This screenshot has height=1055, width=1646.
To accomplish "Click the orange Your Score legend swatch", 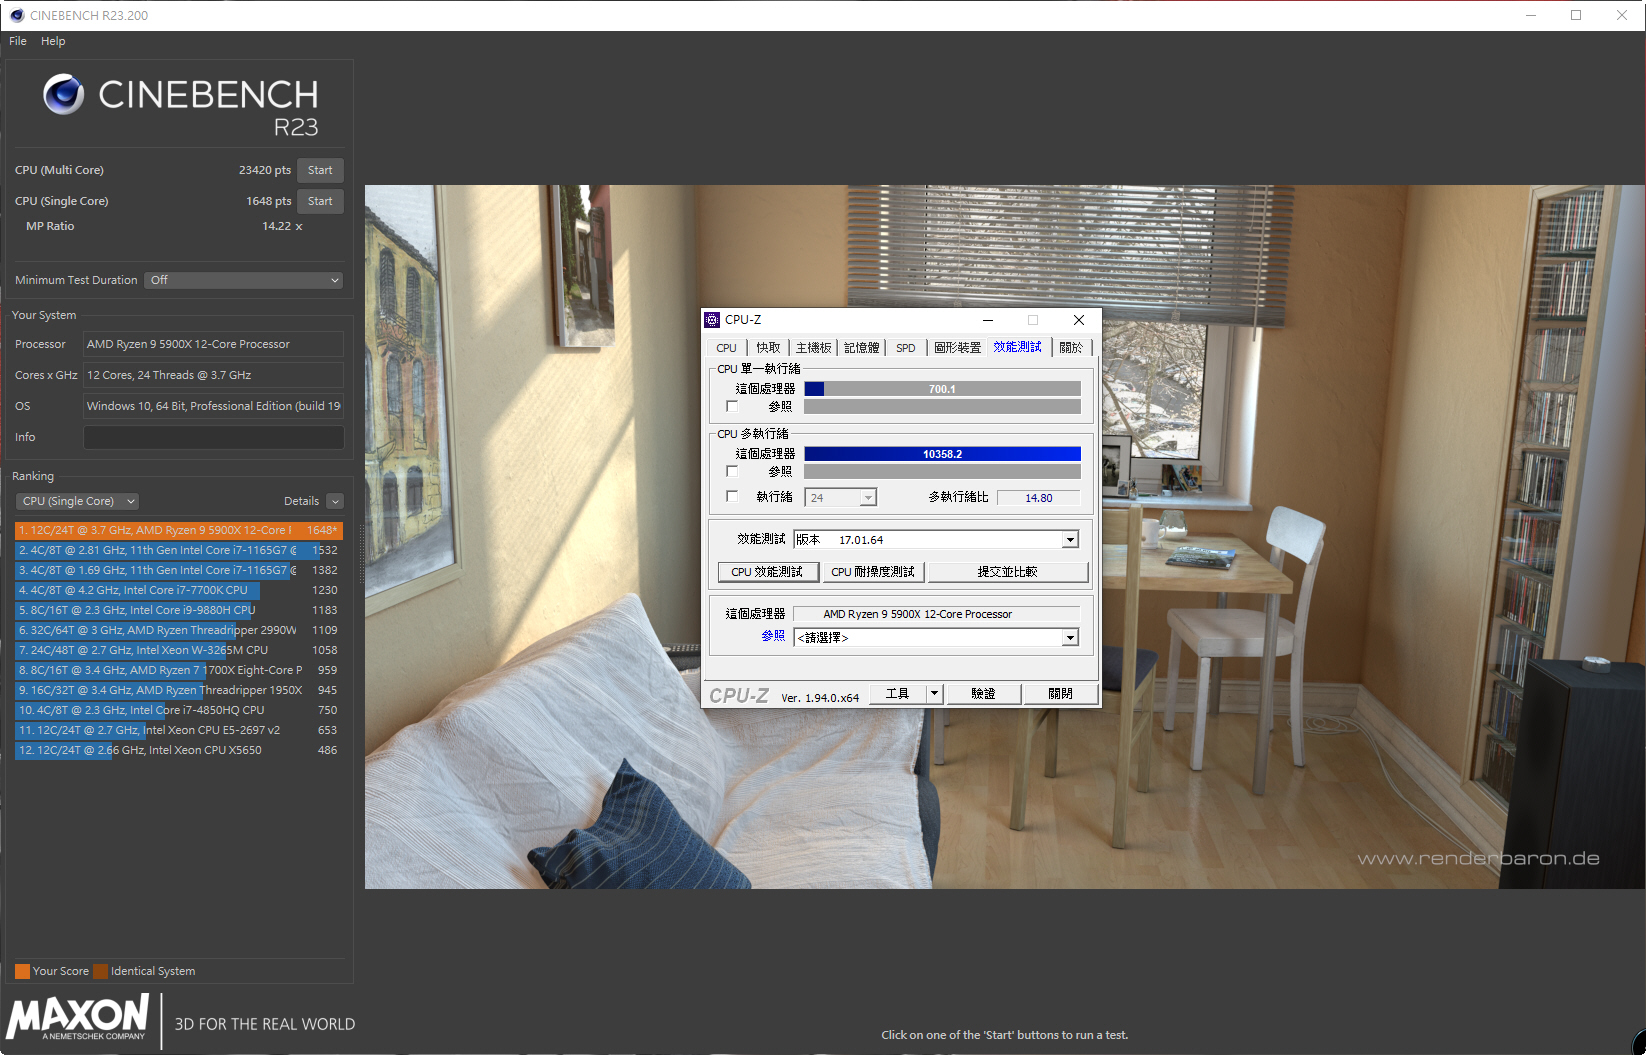I will click(22, 971).
